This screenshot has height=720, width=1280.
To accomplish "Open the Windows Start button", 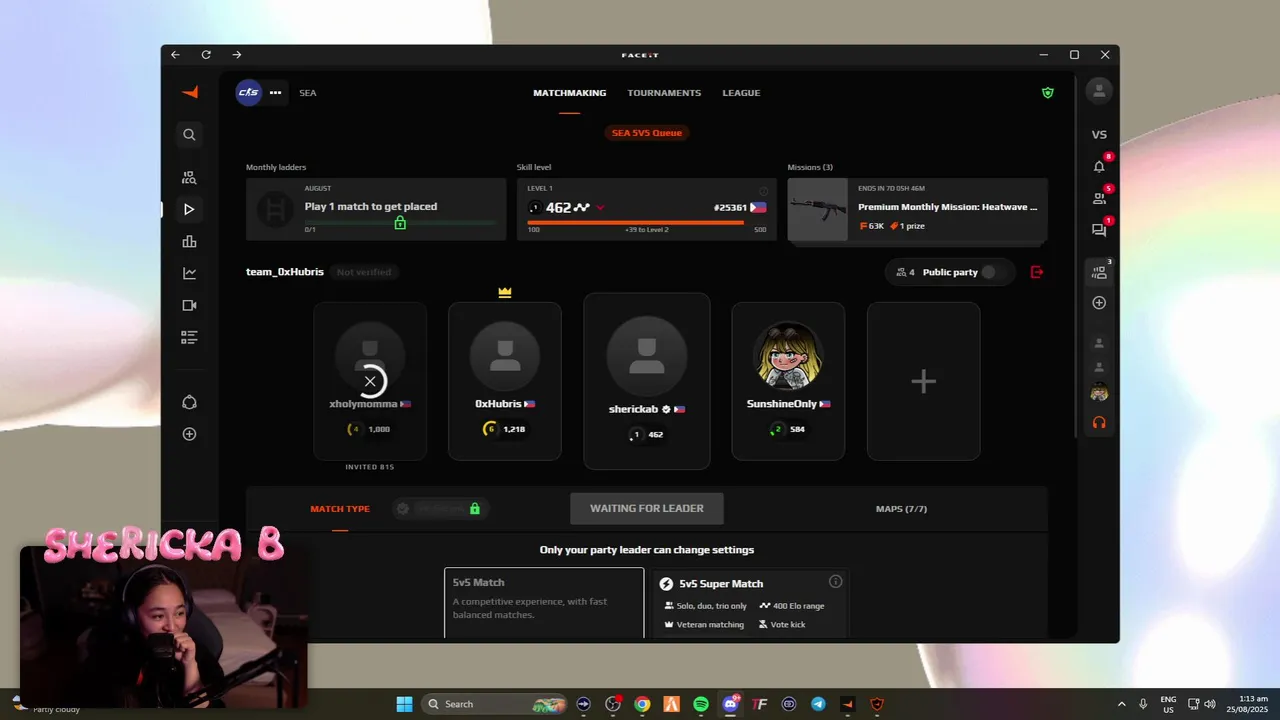I will point(404,704).
